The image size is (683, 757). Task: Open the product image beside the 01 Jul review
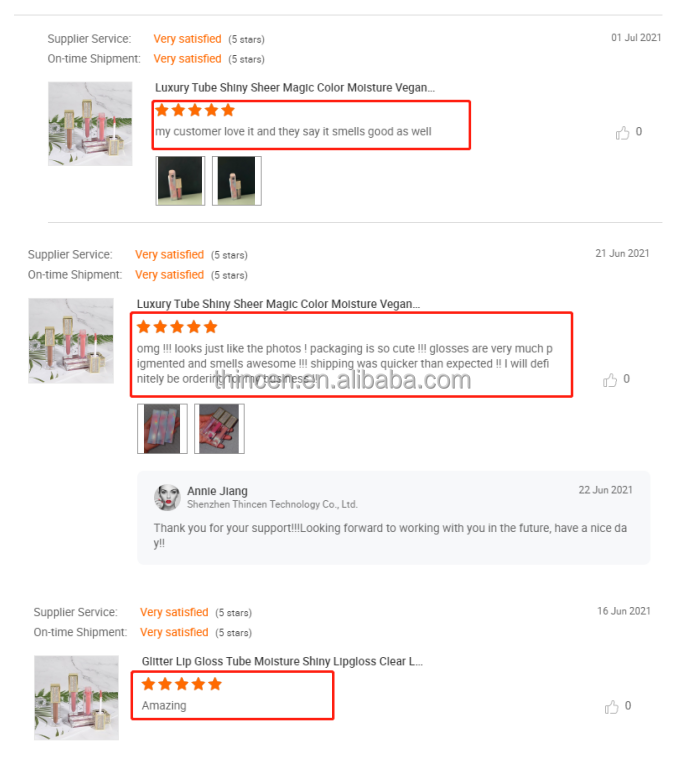tap(90, 124)
